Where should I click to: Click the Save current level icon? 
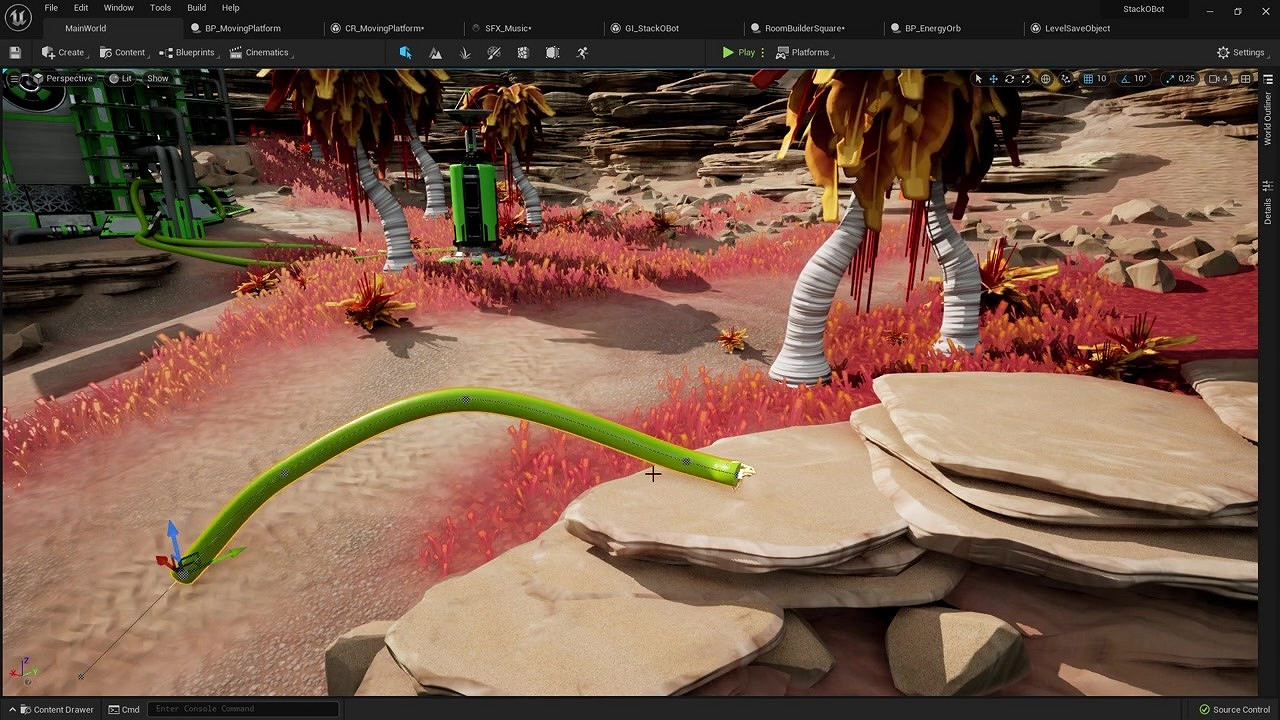(x=15, y=52)
